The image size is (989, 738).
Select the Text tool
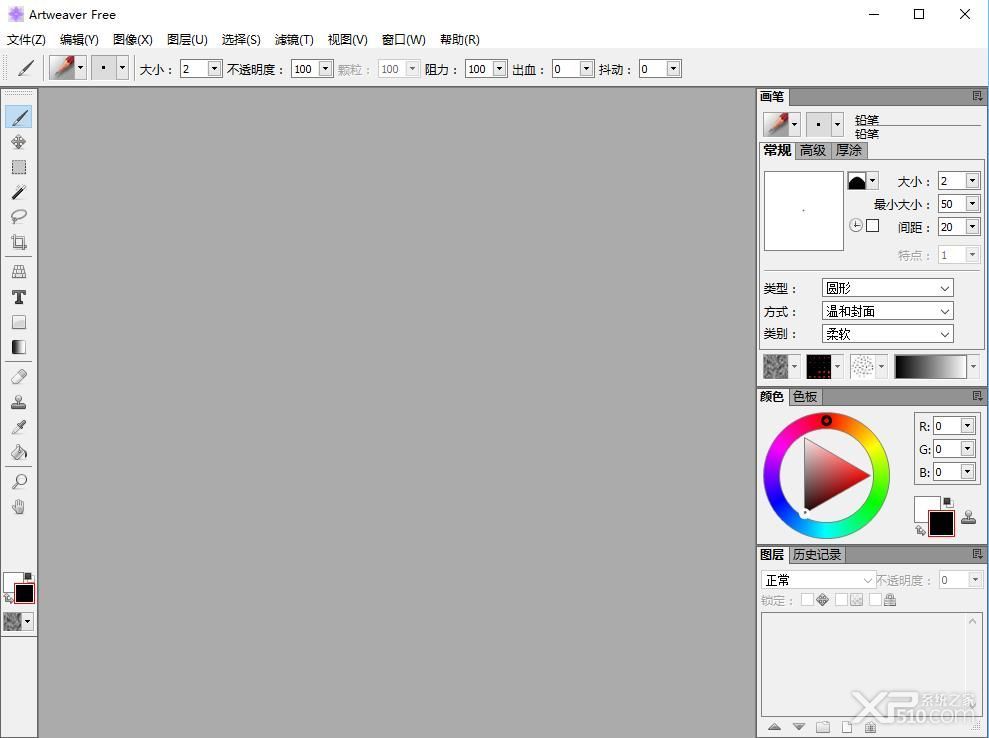pyautogui.click(x=19, y=297)
